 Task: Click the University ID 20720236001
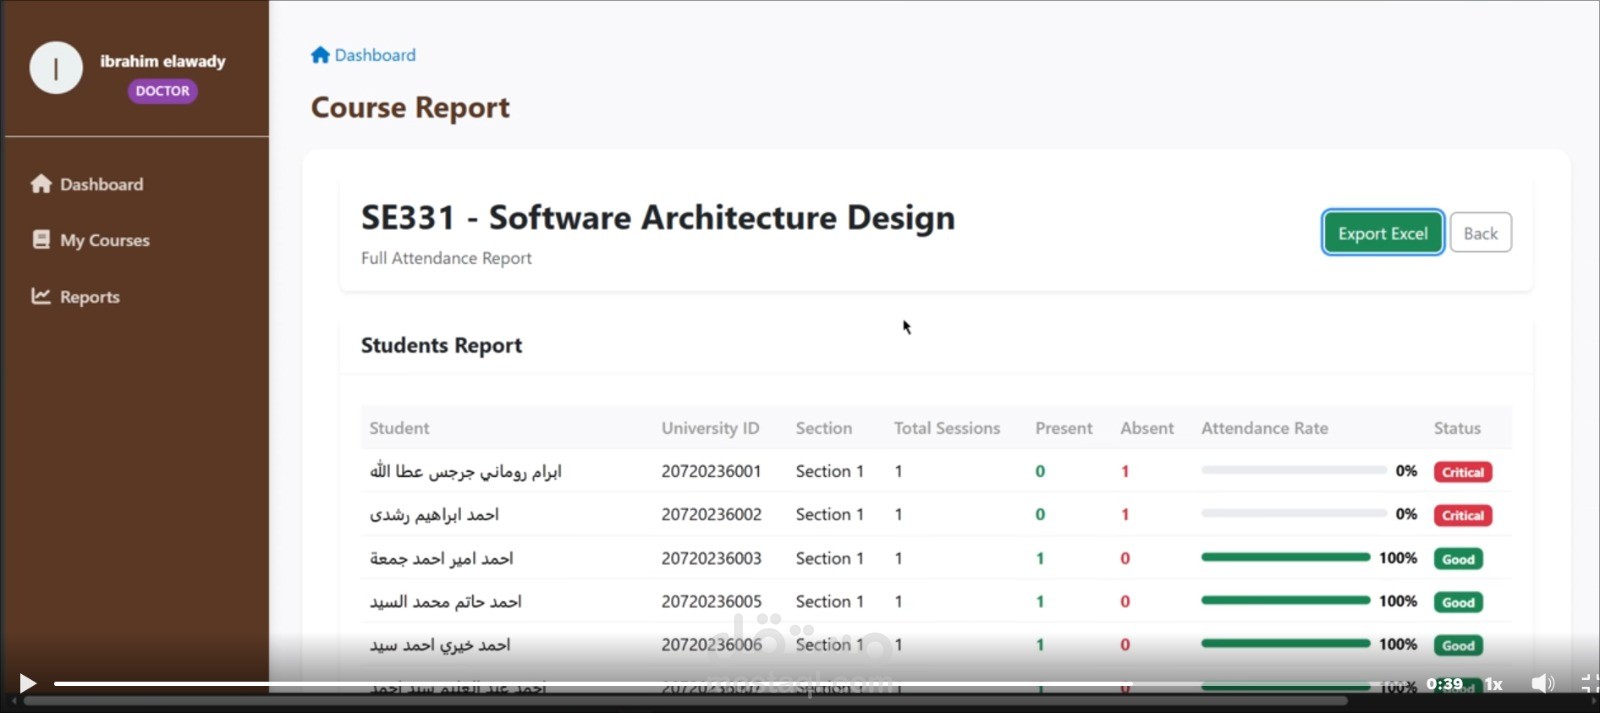pyautogui.click(x=711, y=471)
